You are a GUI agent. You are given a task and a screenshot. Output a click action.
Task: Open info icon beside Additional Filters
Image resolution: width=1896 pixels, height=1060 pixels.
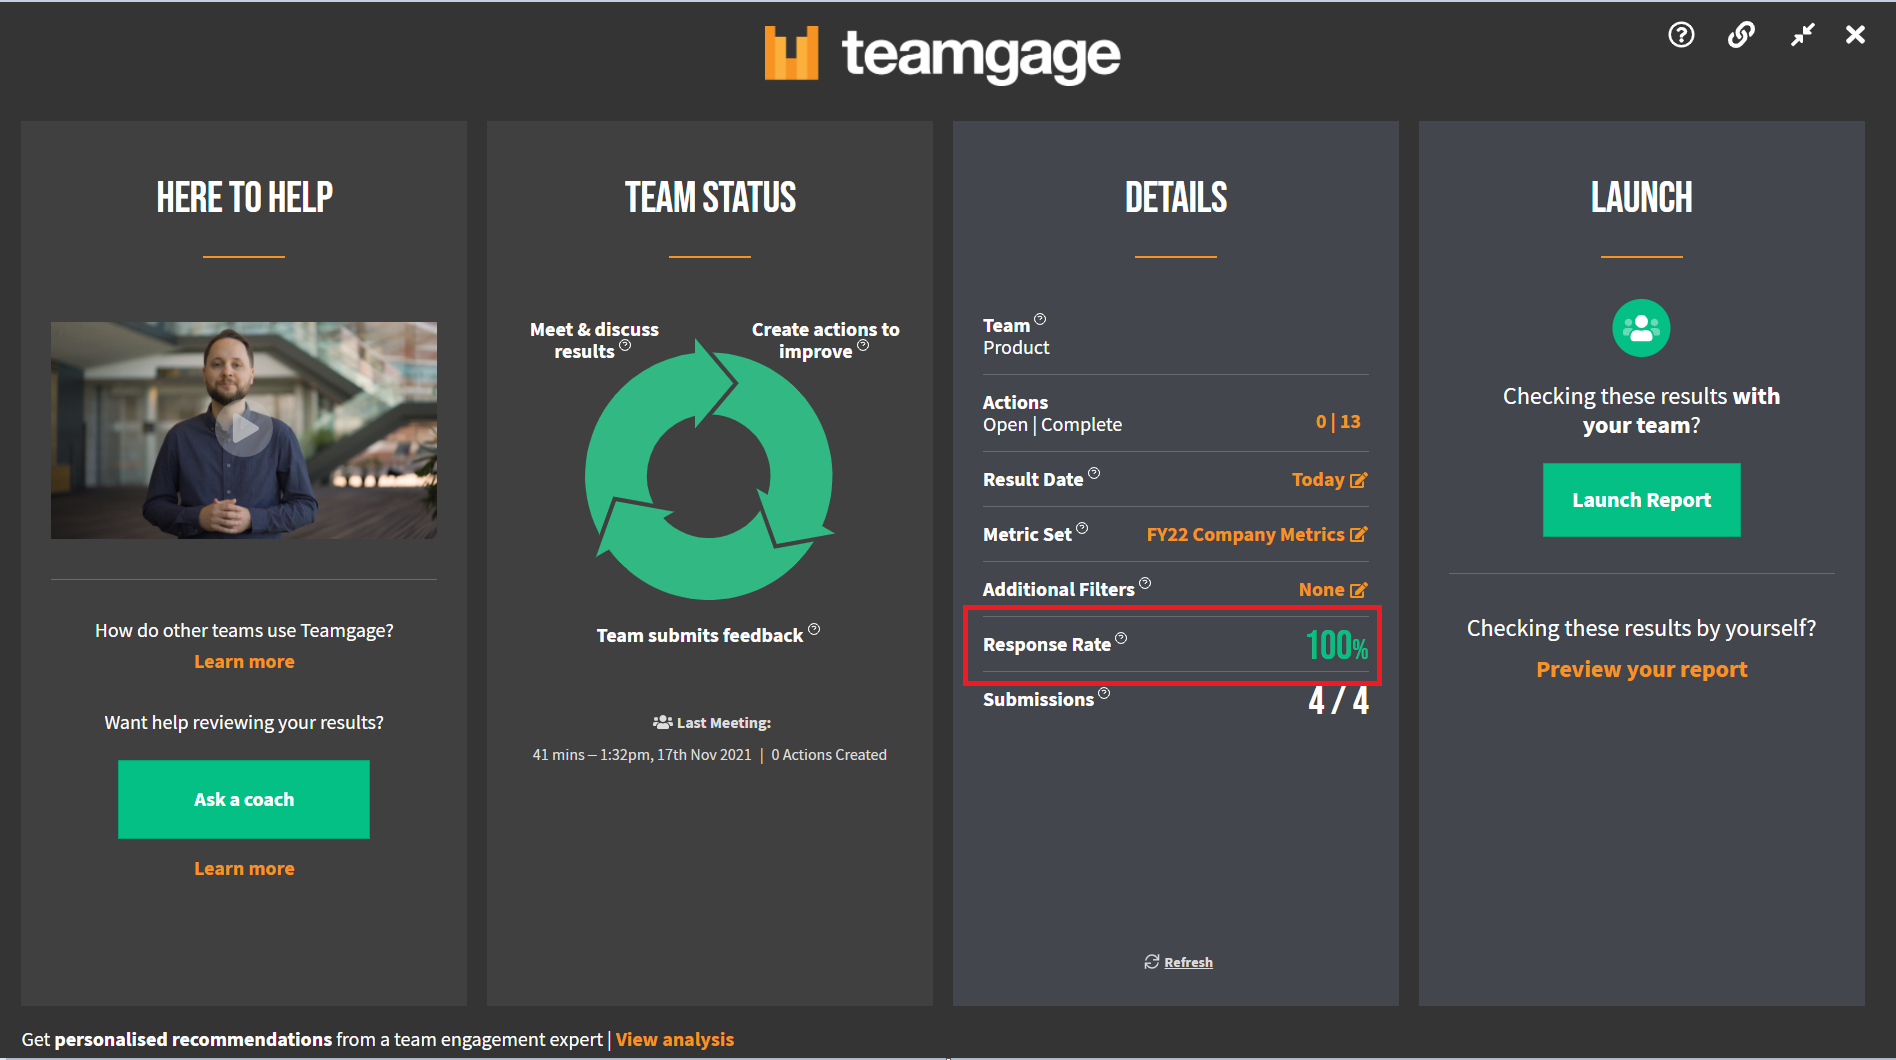click(1145, 583)
